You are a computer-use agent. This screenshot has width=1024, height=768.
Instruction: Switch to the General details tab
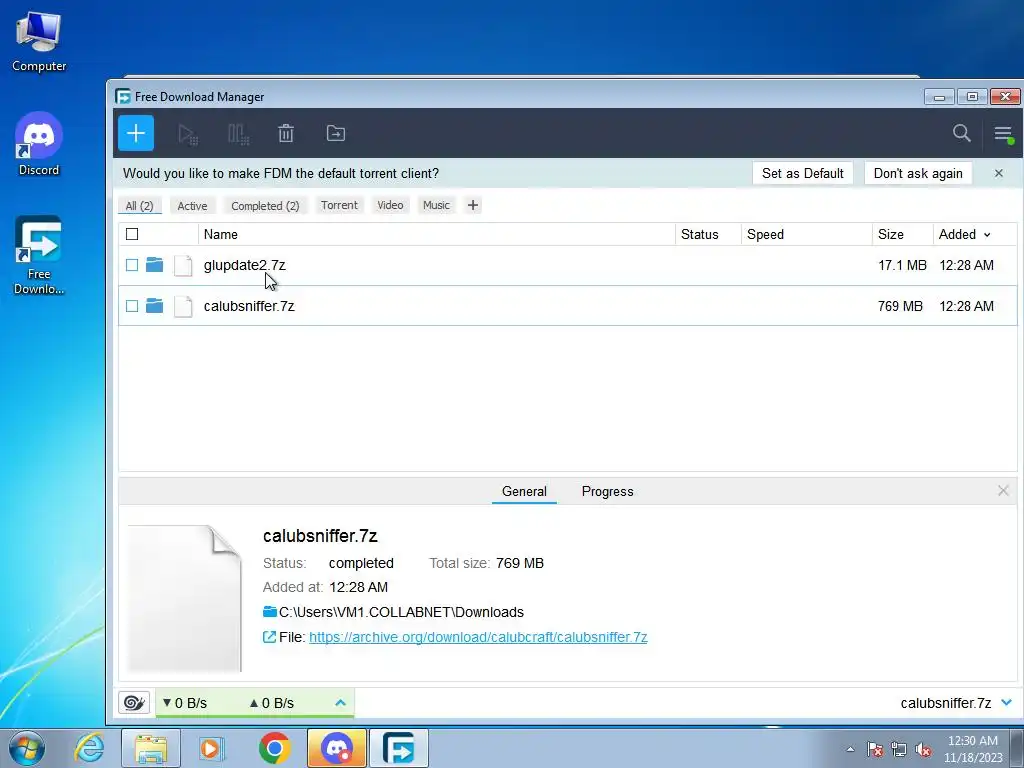click(524, 491)
